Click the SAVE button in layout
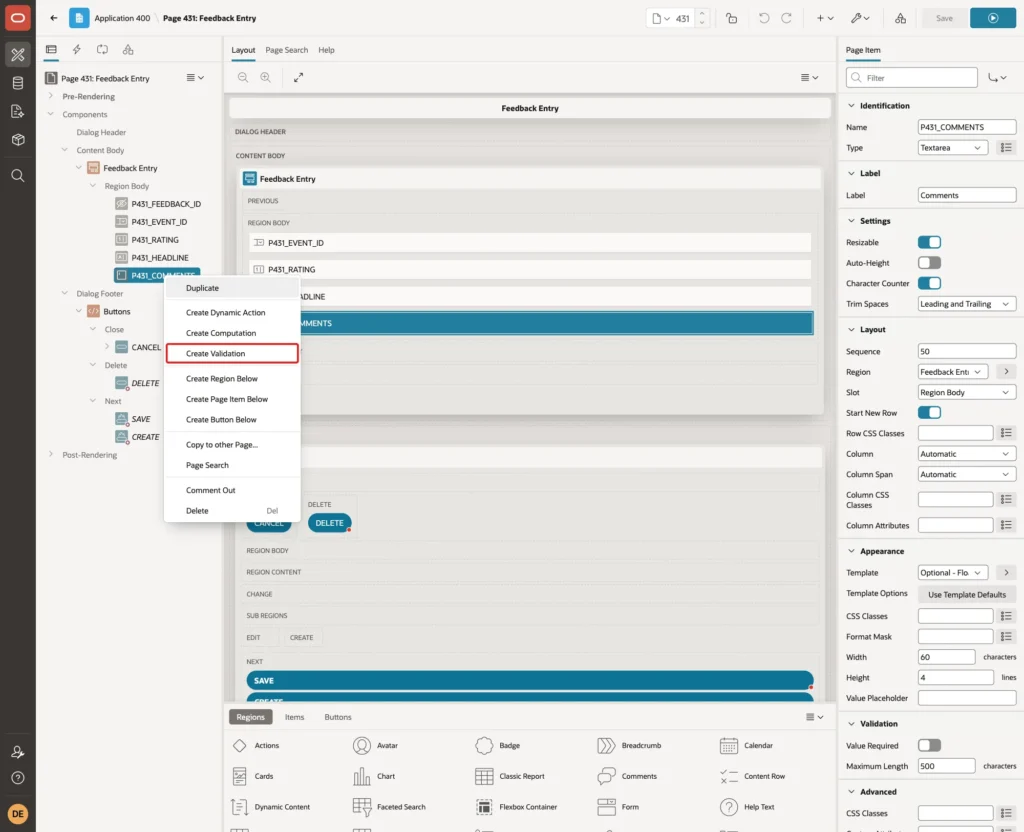Screen dimensions: 1024x832 coord(530,680)
